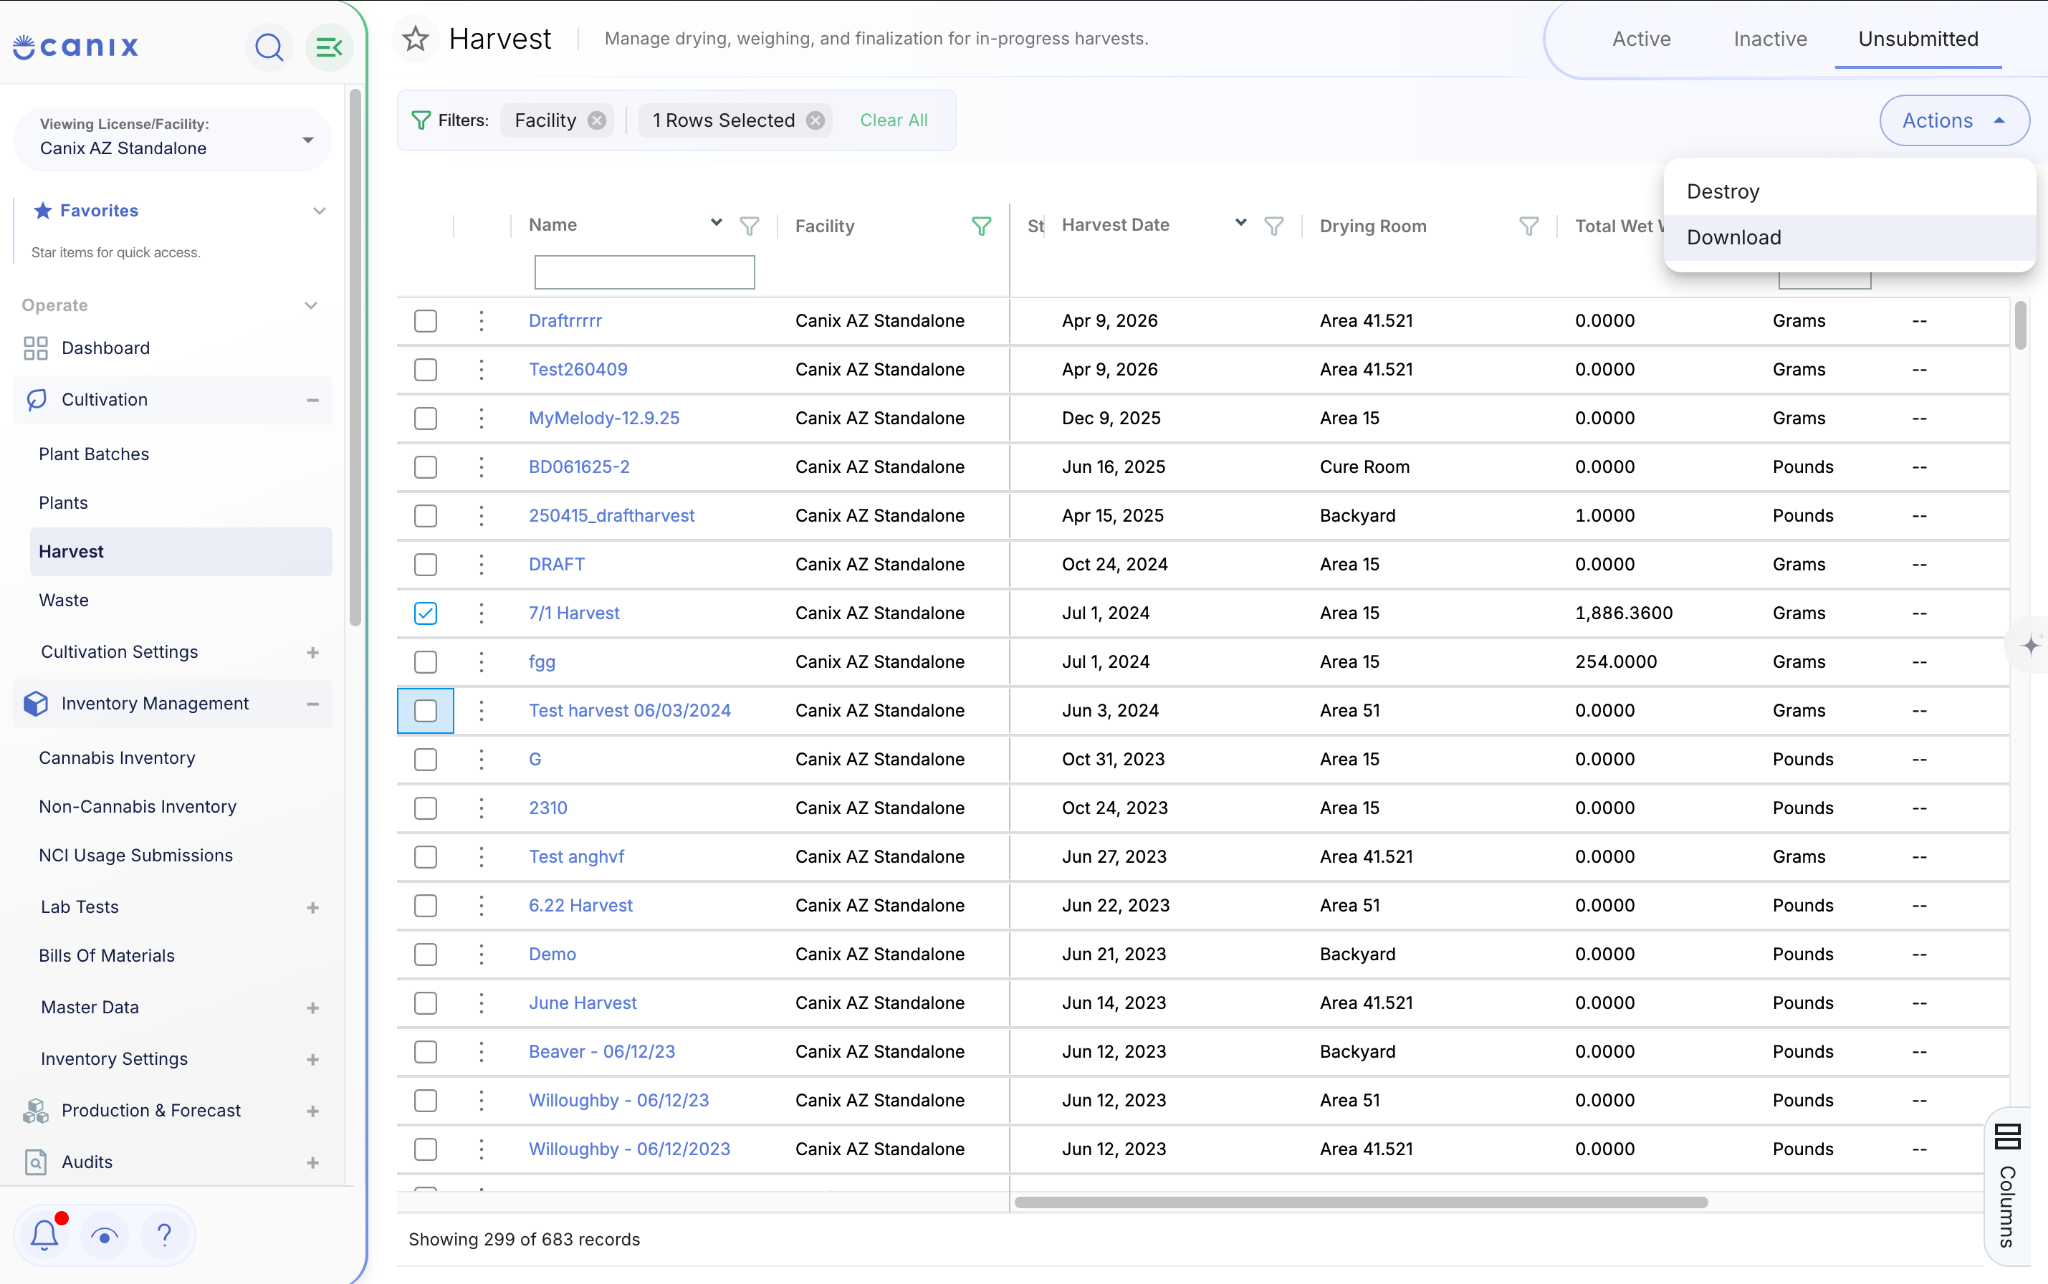Click the horizontal table scrollbar
The width and height of the screenshot is (2048, 1284).
[x=1360, y=1202]
